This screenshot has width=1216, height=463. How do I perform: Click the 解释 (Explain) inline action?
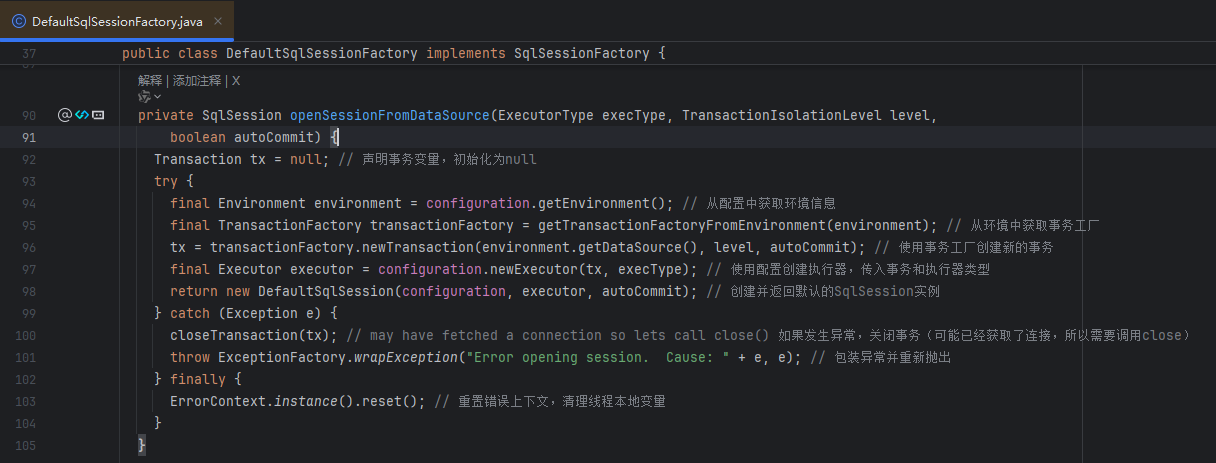(x=150, y=80)
